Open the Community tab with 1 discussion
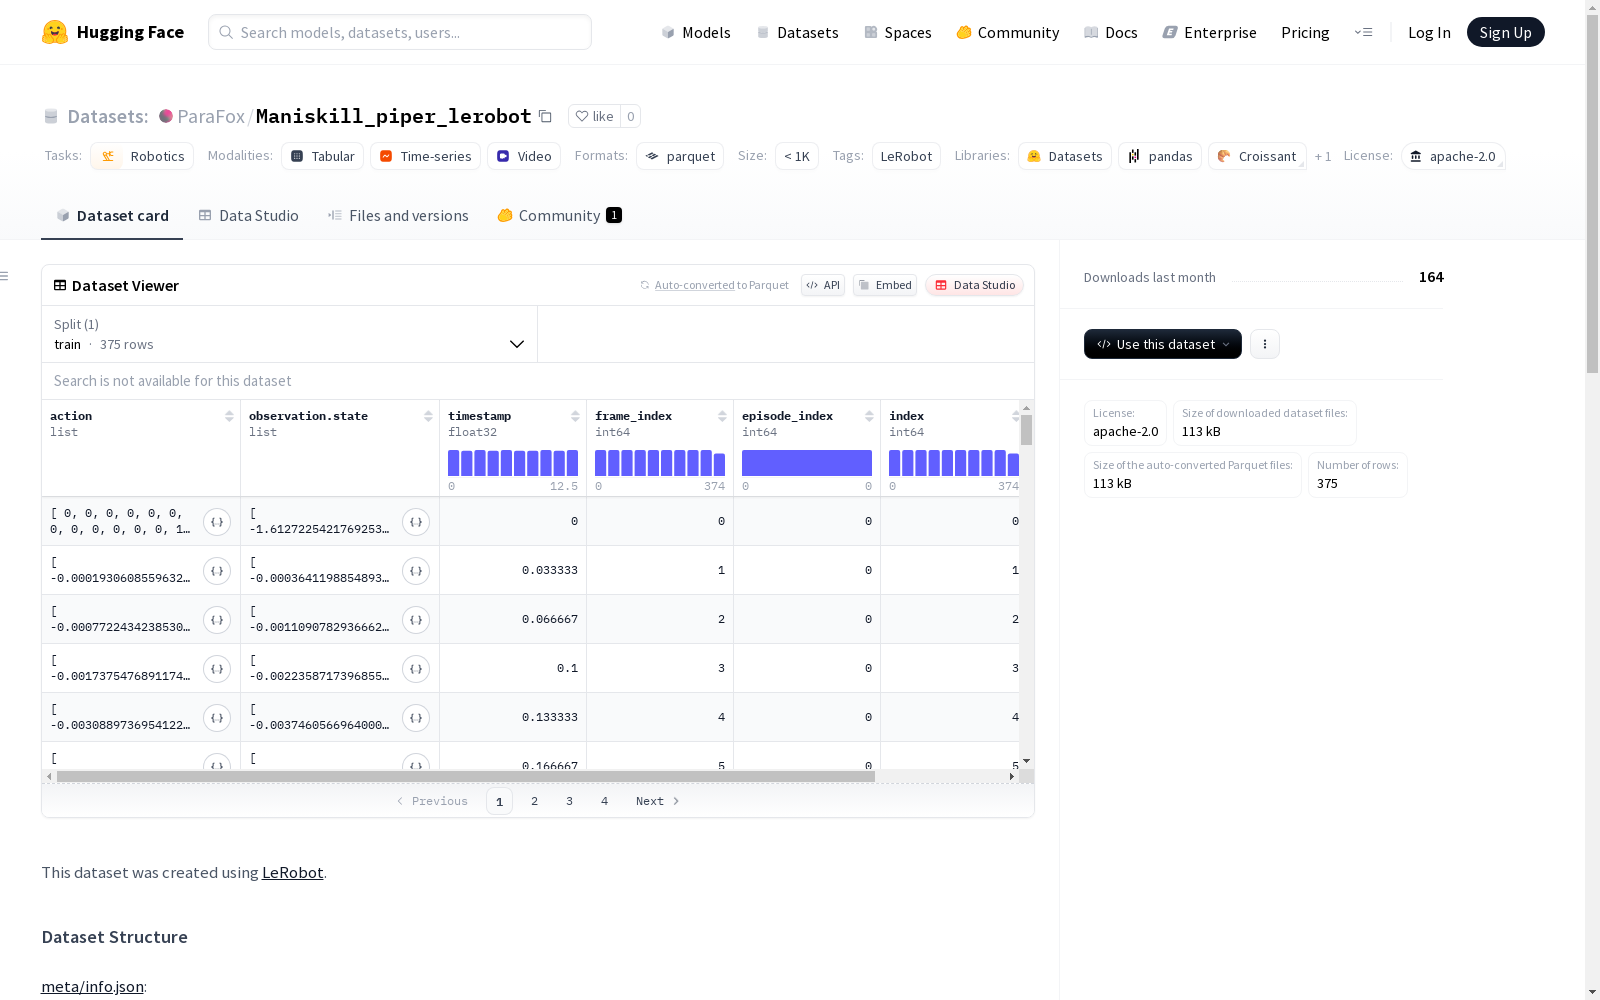 559,216
